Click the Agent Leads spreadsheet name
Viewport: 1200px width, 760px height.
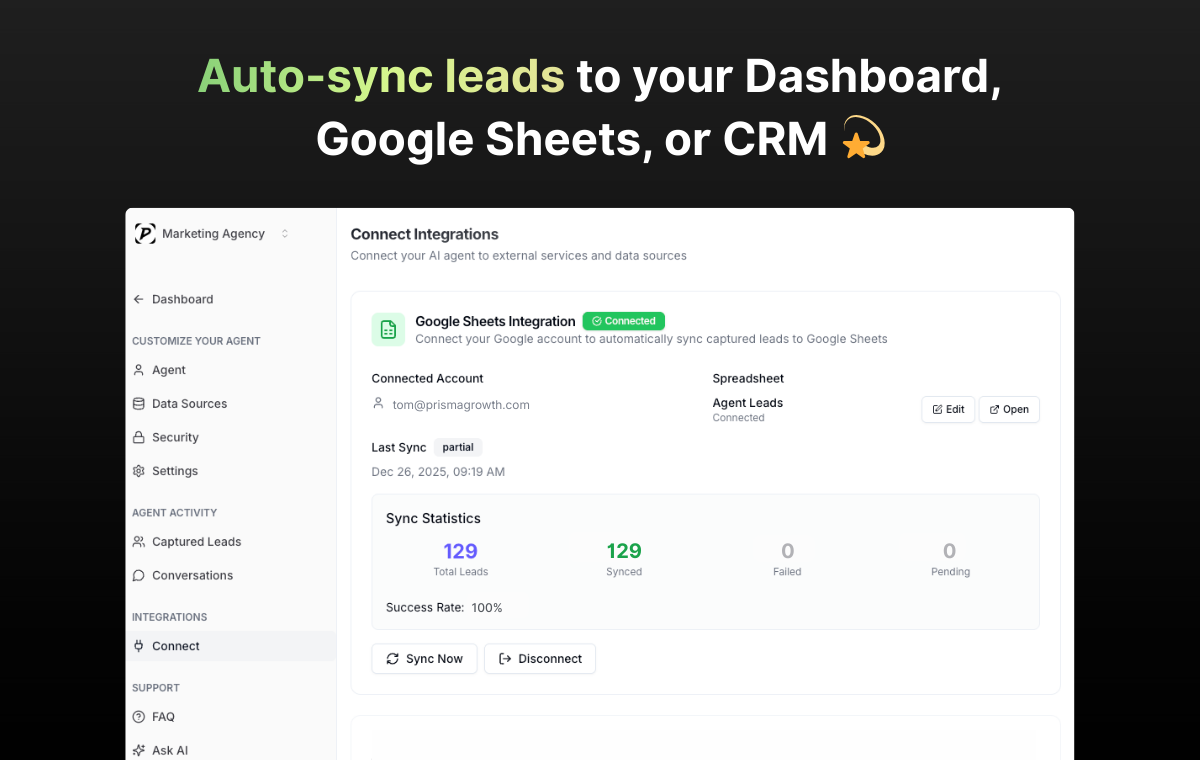click(x=748, y=403)
